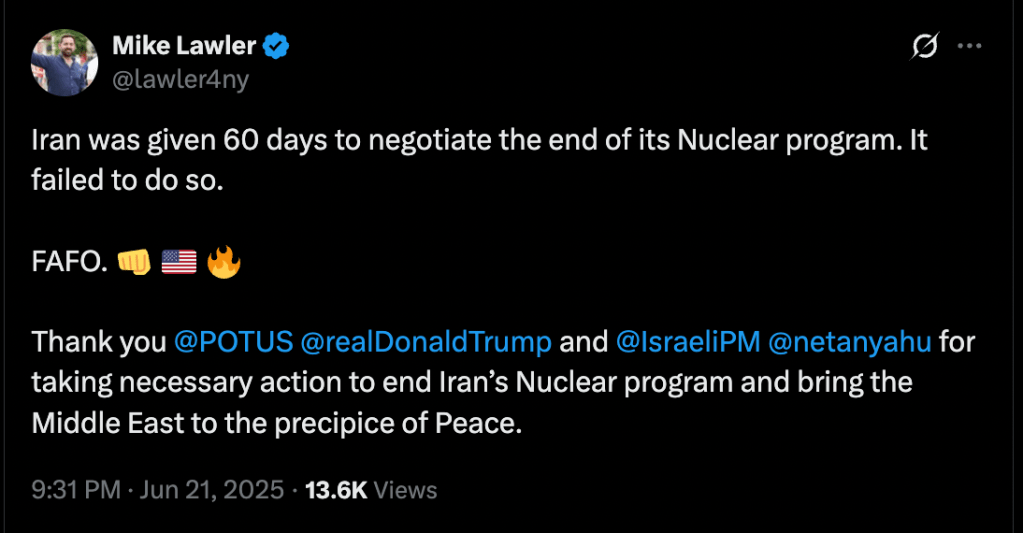Open the @lawler4ny handle link
This screenshot has width=1023, height=533.
pyautogui.click(x=180, y=79)
